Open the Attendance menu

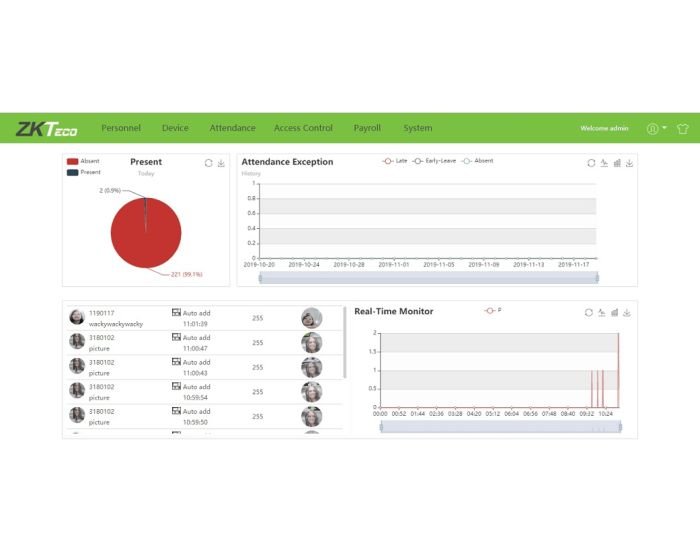pos(232,128)
